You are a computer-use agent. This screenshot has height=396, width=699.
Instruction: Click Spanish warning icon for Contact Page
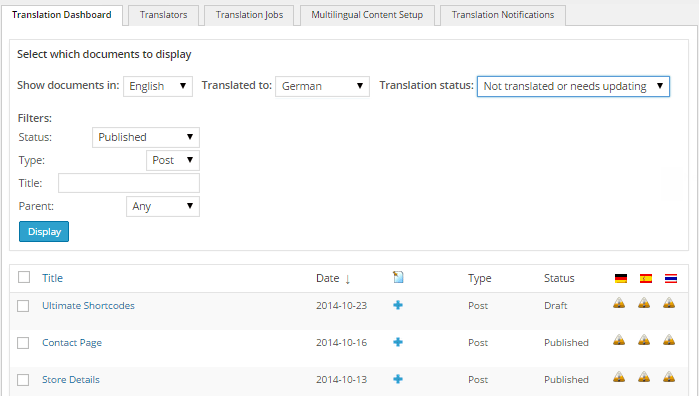click(x=644, y=340)
